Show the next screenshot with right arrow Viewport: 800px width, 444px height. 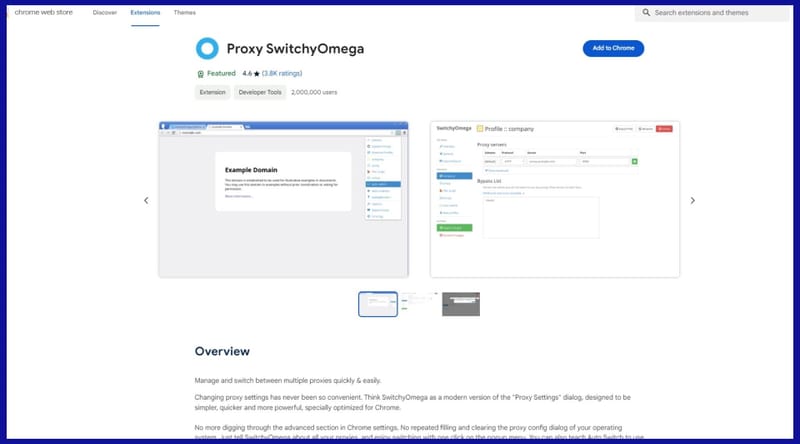click(x=692, y=200)
